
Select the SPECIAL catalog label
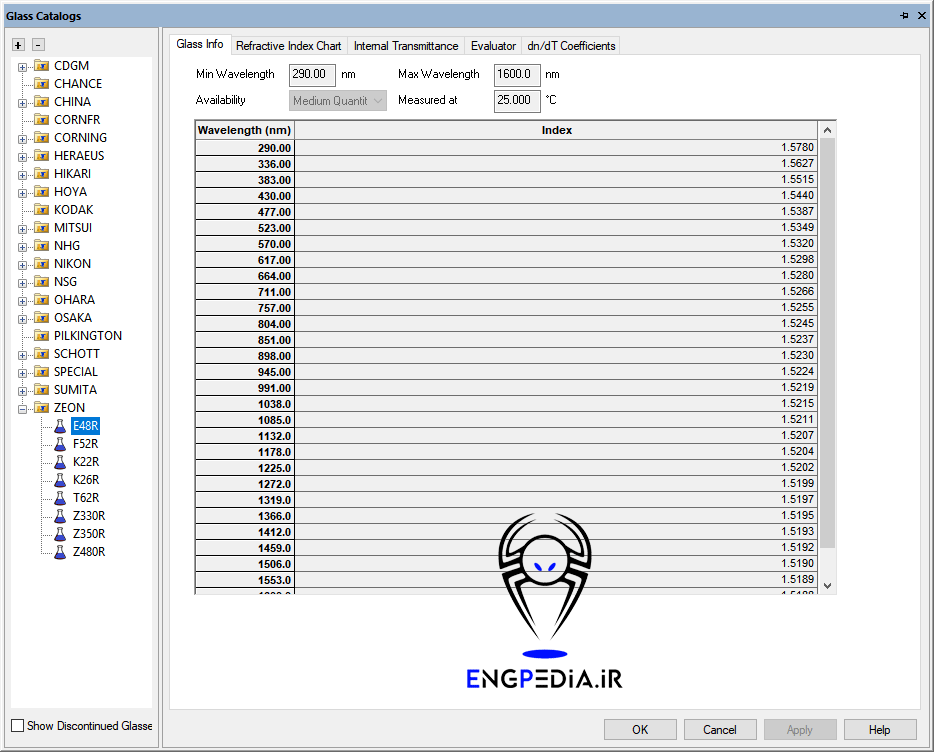(76, 372)
